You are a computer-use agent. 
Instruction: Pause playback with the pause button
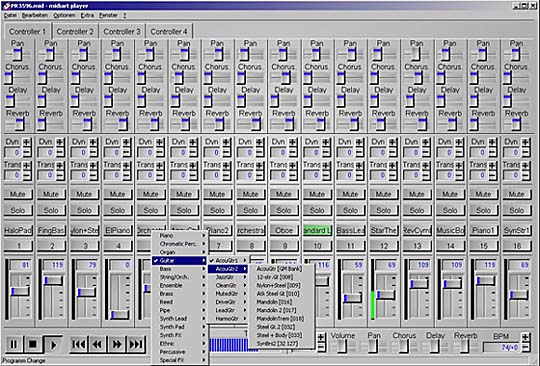[x=14, y=344]
